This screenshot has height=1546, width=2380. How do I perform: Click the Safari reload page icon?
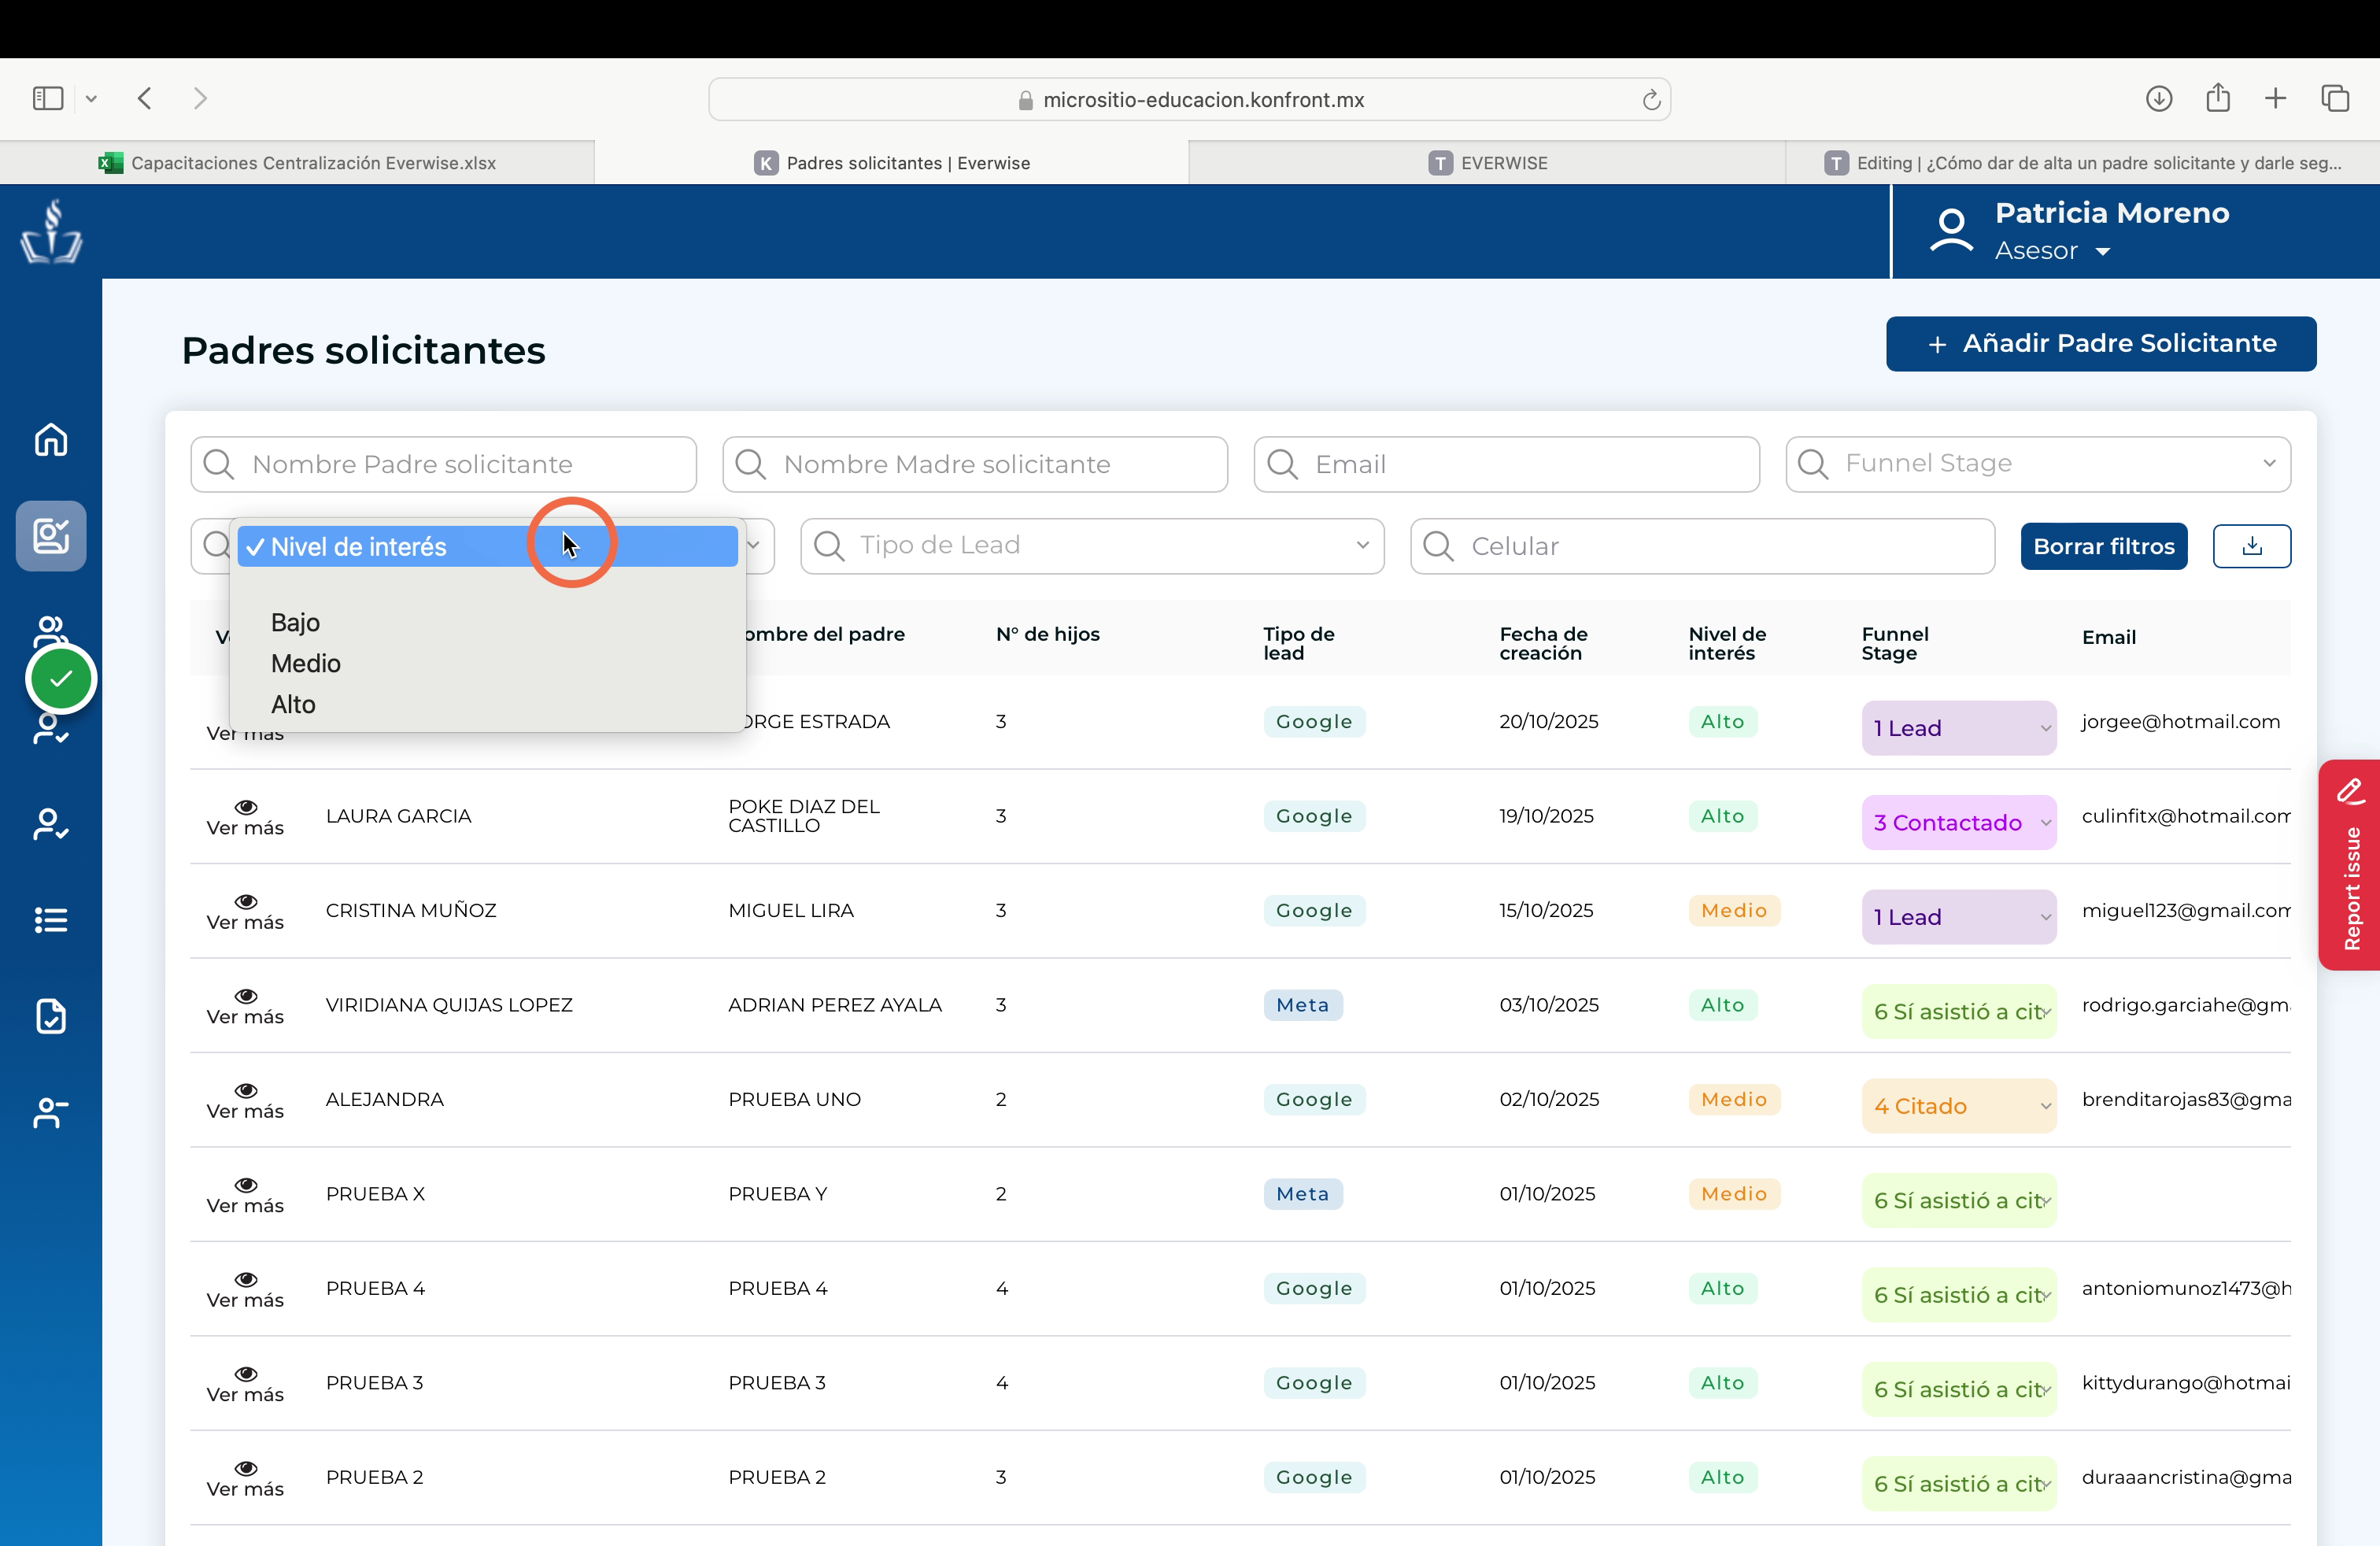tap(1651, 99)
